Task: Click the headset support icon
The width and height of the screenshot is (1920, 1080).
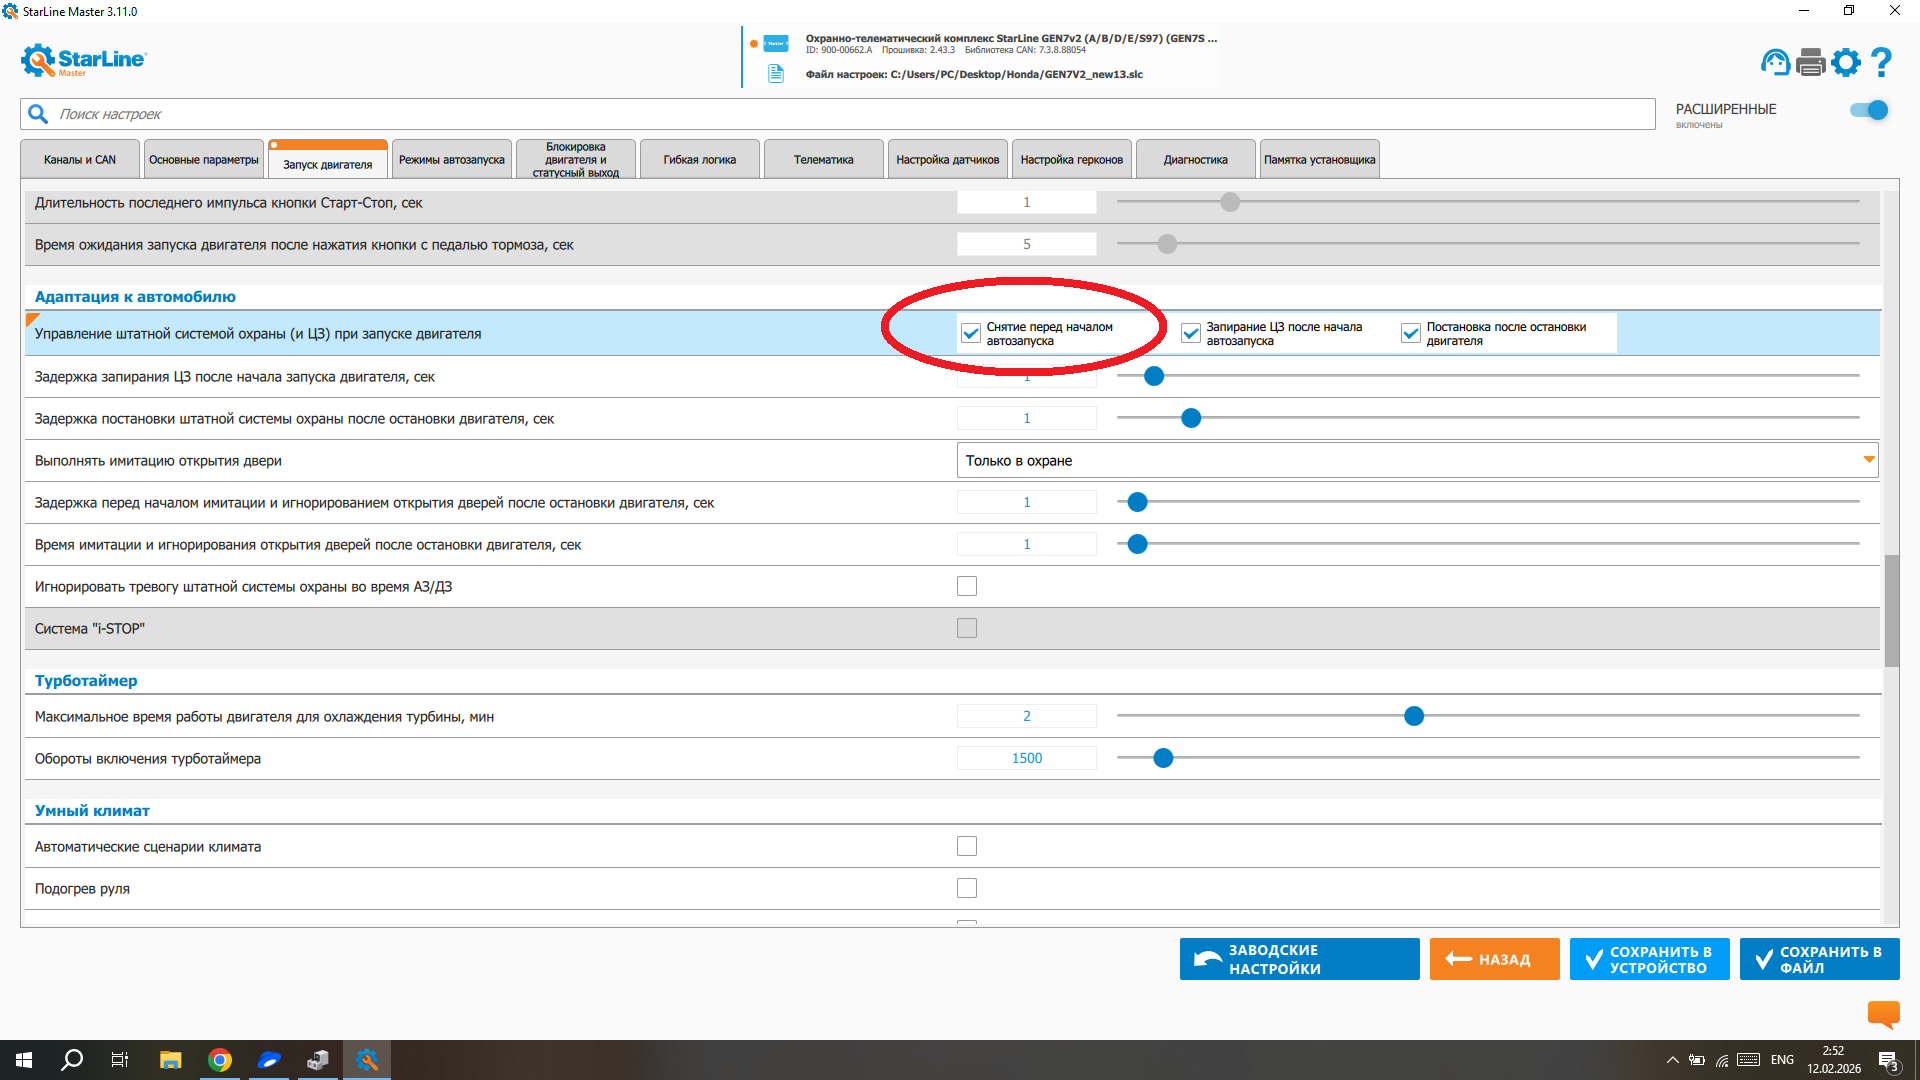Action: pos(1775,62)
